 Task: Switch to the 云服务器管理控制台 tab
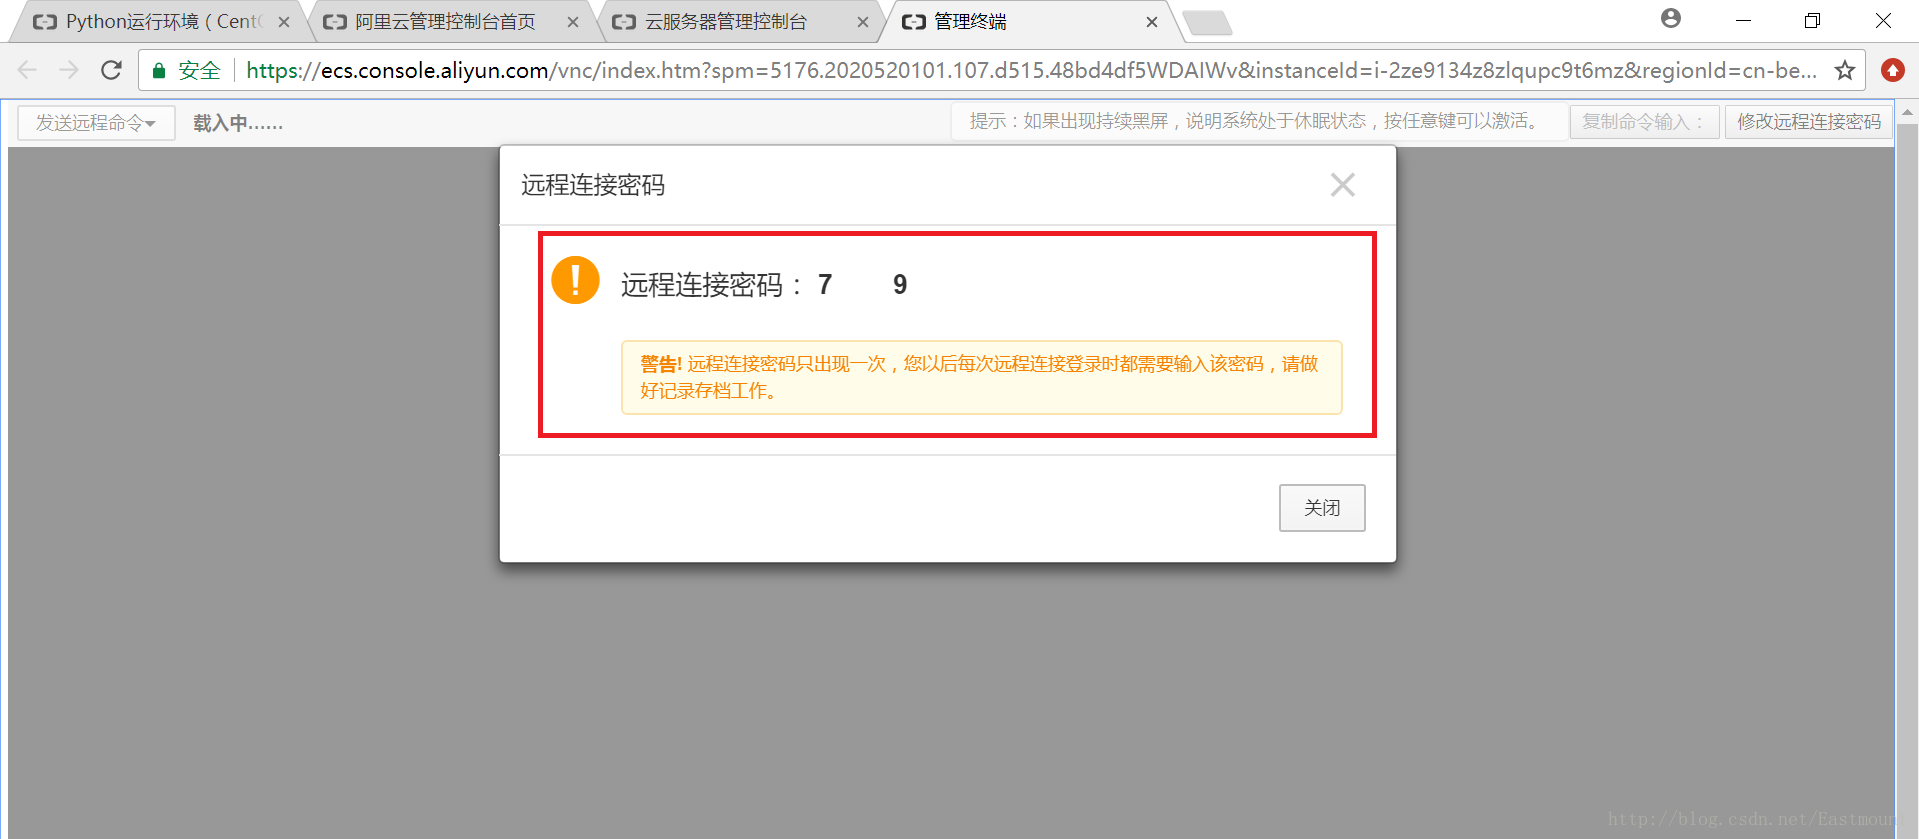725,21
